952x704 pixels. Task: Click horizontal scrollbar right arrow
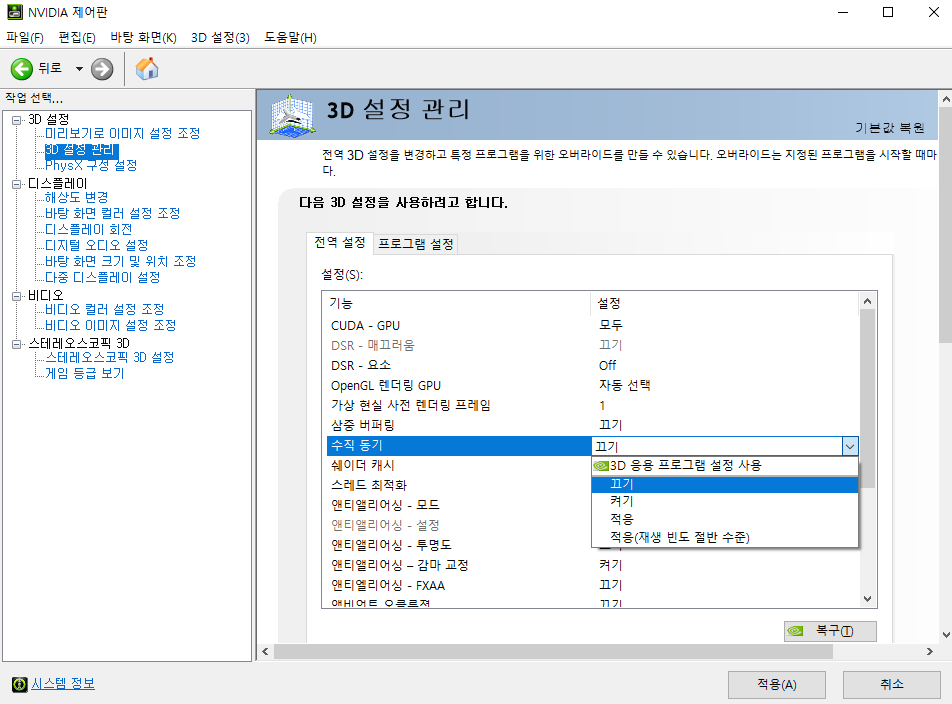930,652
